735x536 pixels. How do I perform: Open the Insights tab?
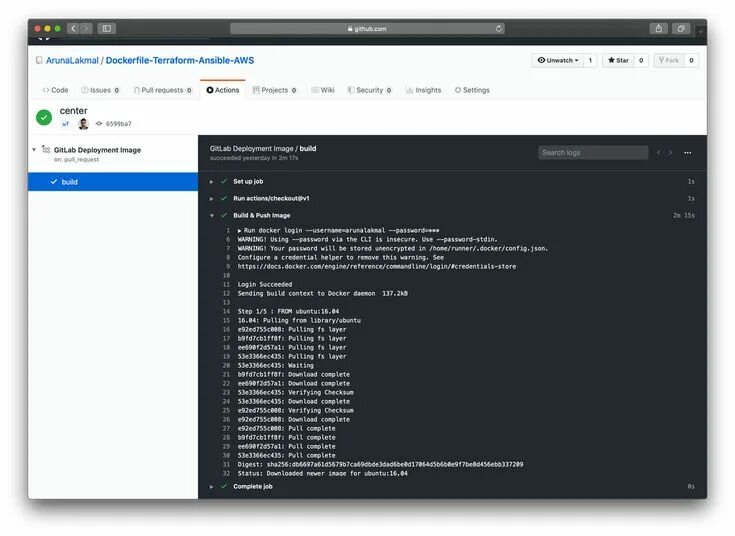pyautogui.click(x=423, y=90)
